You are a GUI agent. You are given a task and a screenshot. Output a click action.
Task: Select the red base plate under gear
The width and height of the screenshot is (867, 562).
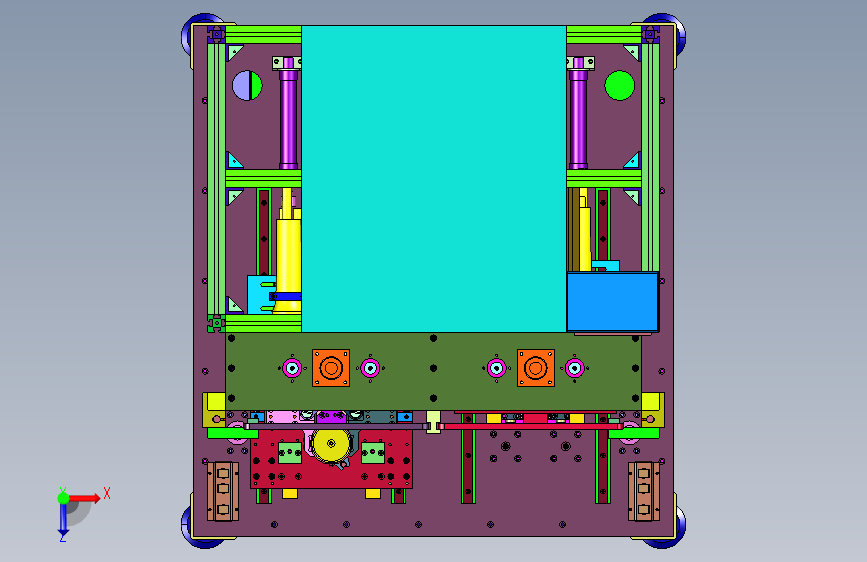click(331, 459)
